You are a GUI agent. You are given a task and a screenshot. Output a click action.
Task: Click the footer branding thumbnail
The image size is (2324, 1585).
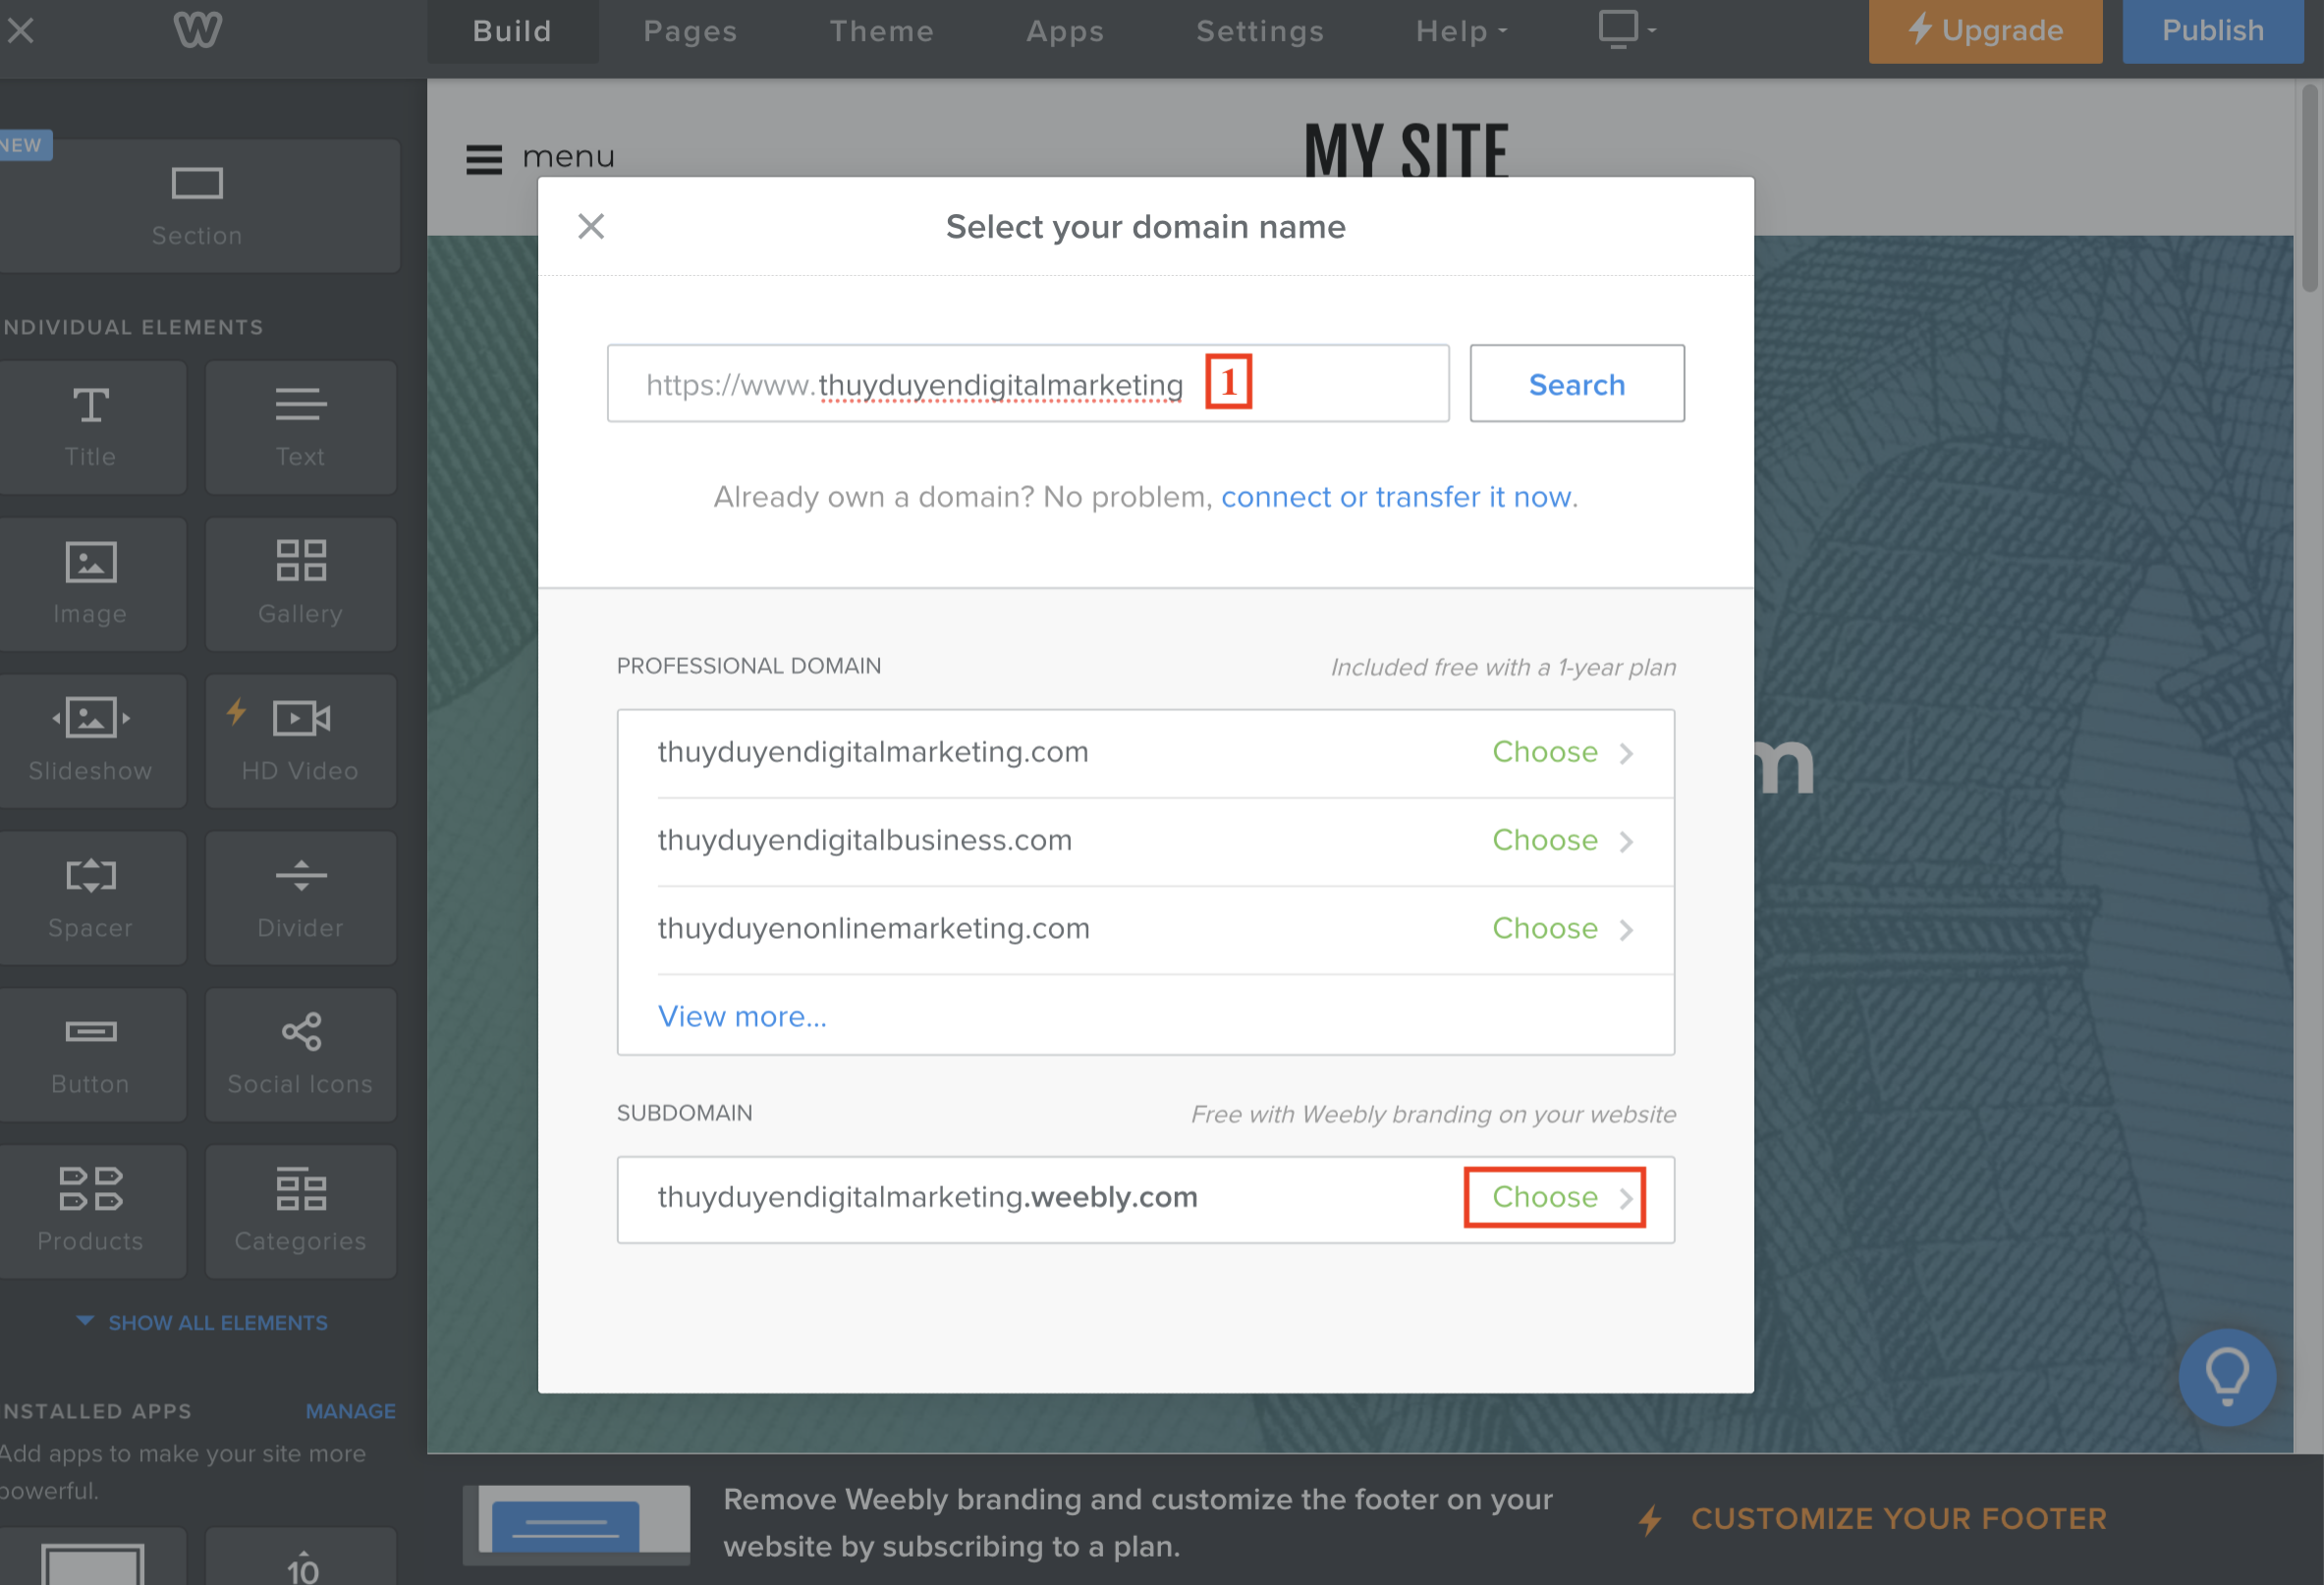tap(576, 1524)
